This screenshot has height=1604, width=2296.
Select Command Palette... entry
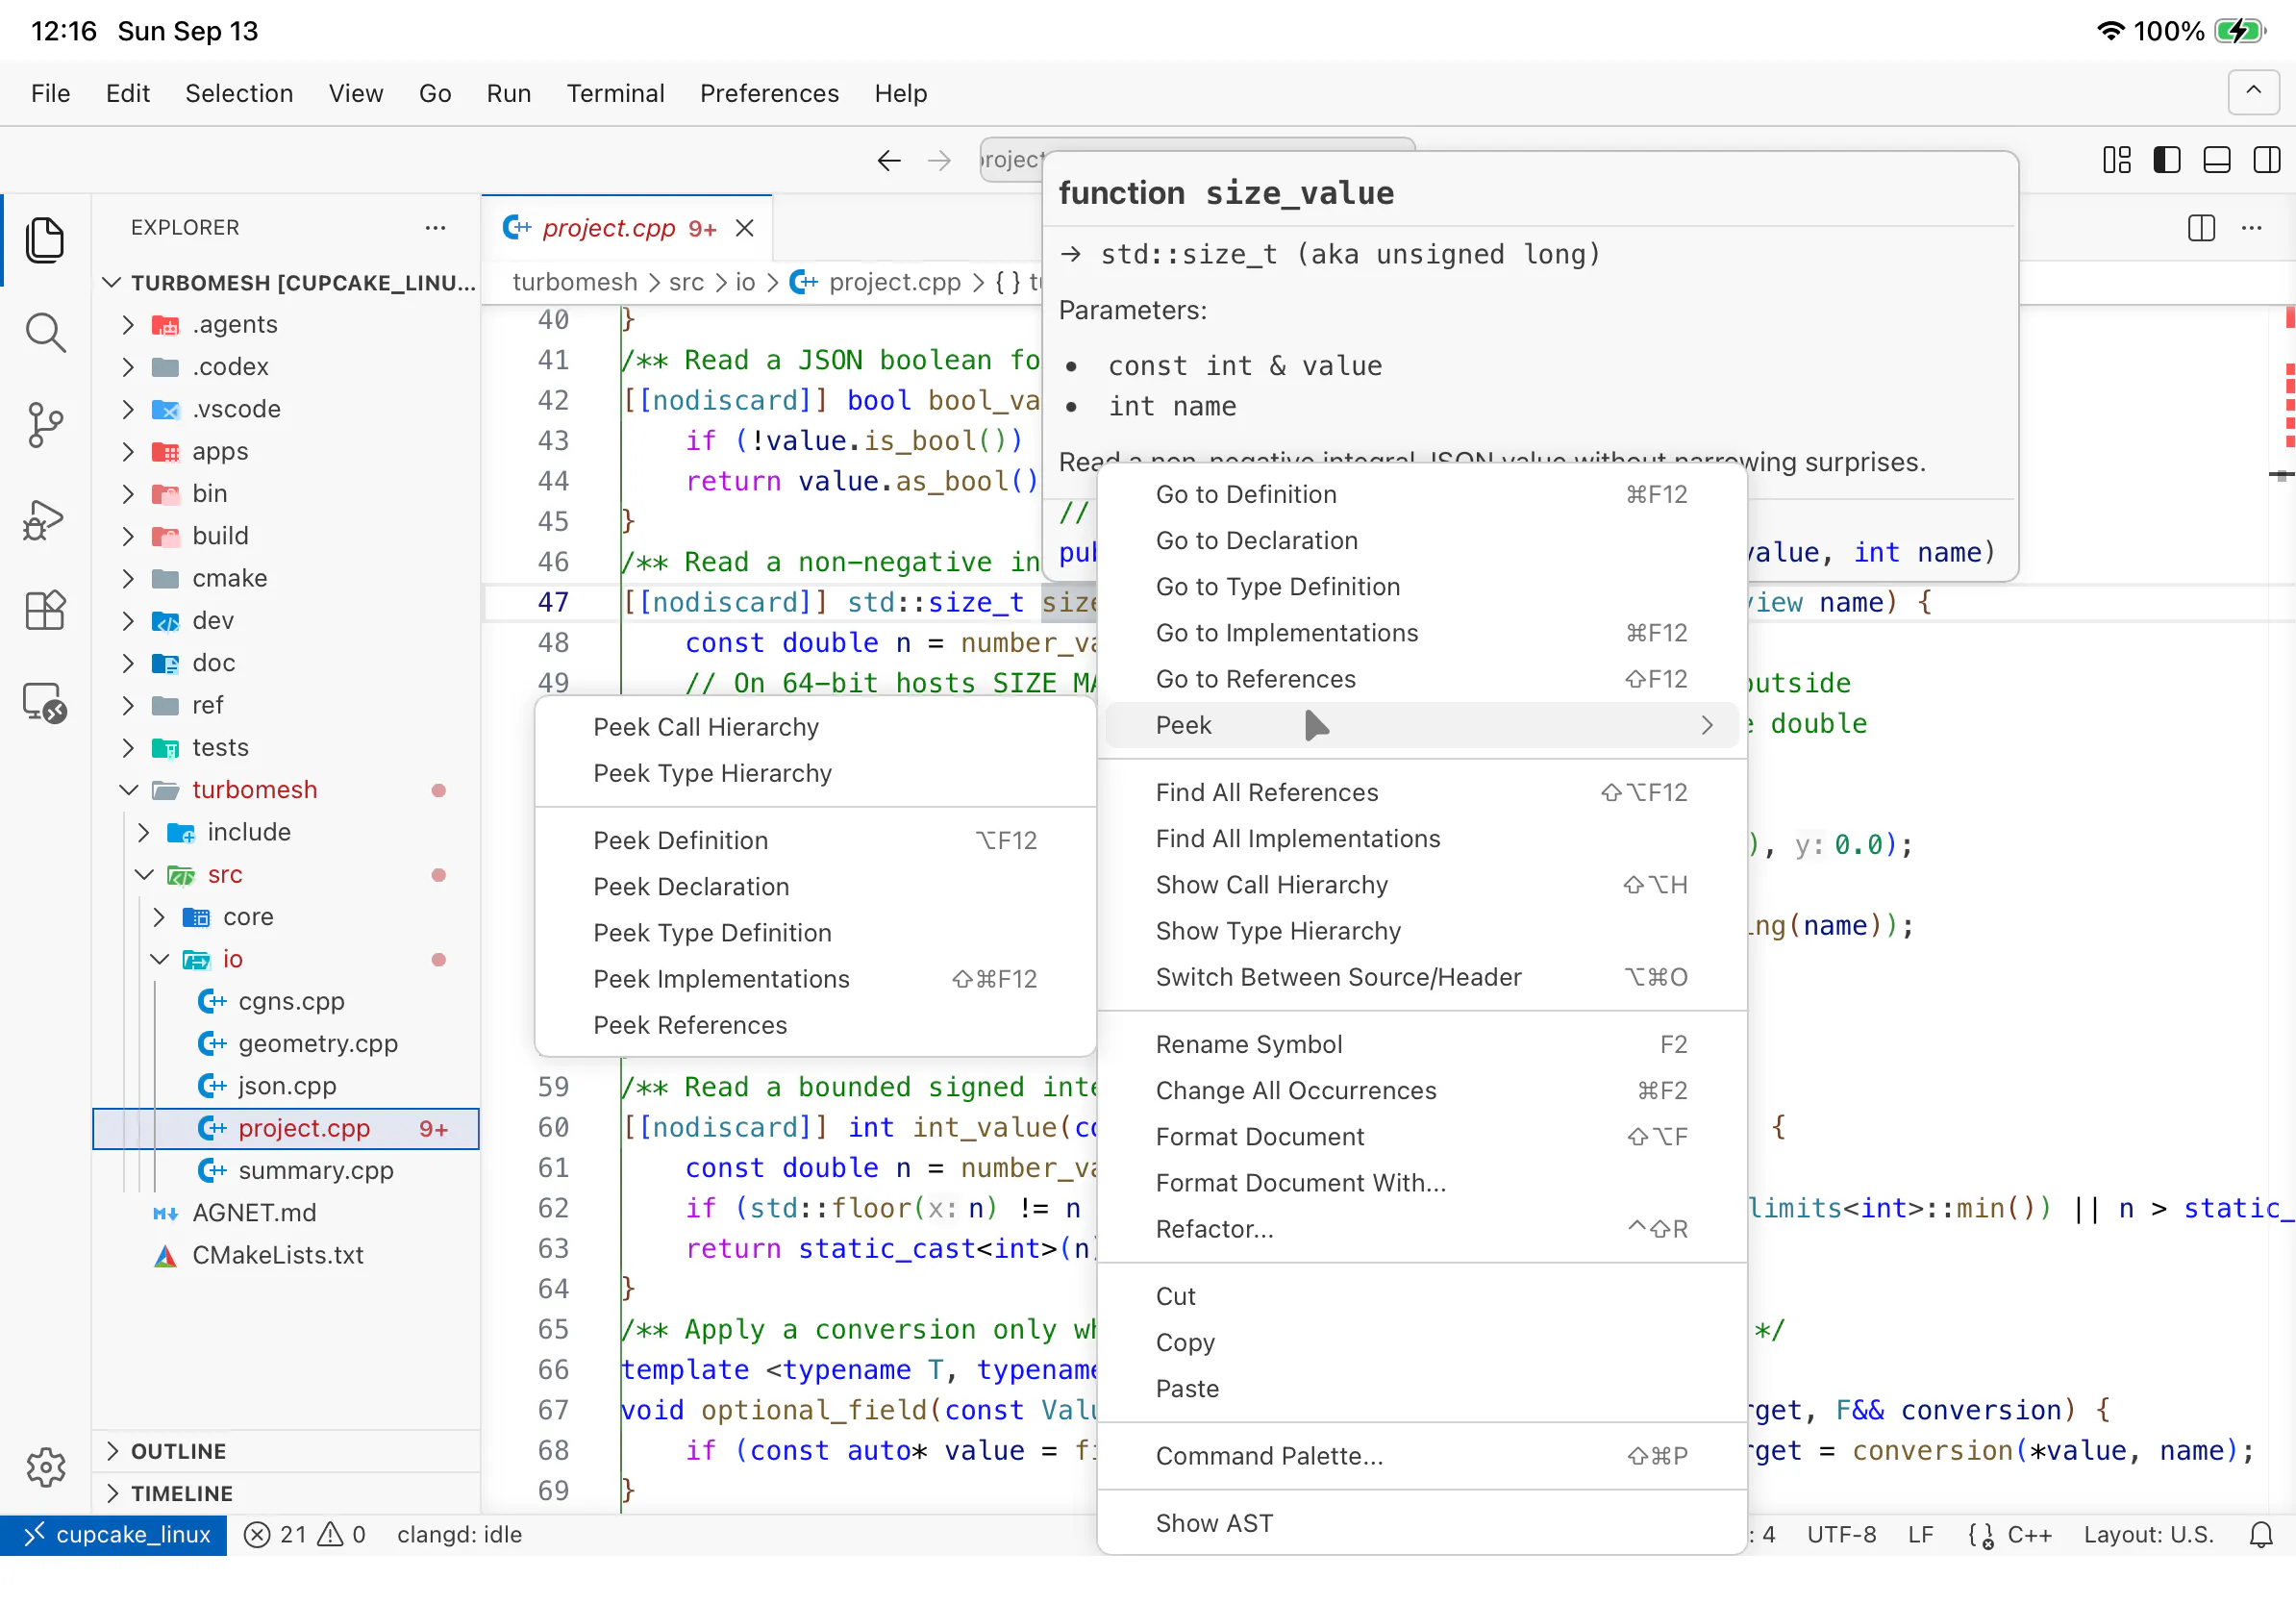tap(1421, 1457)
